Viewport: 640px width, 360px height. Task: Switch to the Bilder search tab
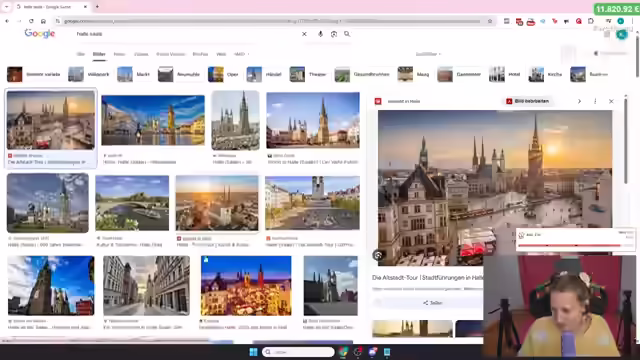tap(99, 54)
